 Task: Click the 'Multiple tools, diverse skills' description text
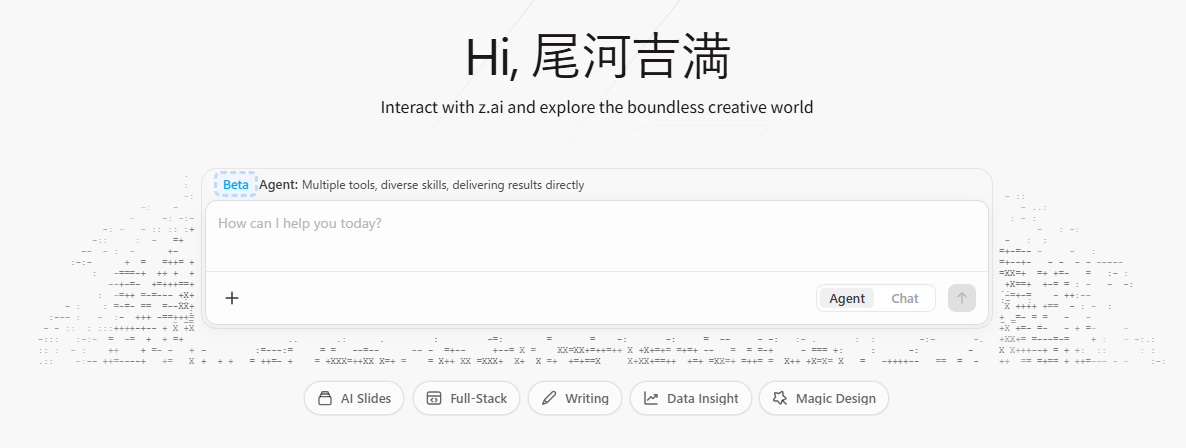click(x=443, y=185)
